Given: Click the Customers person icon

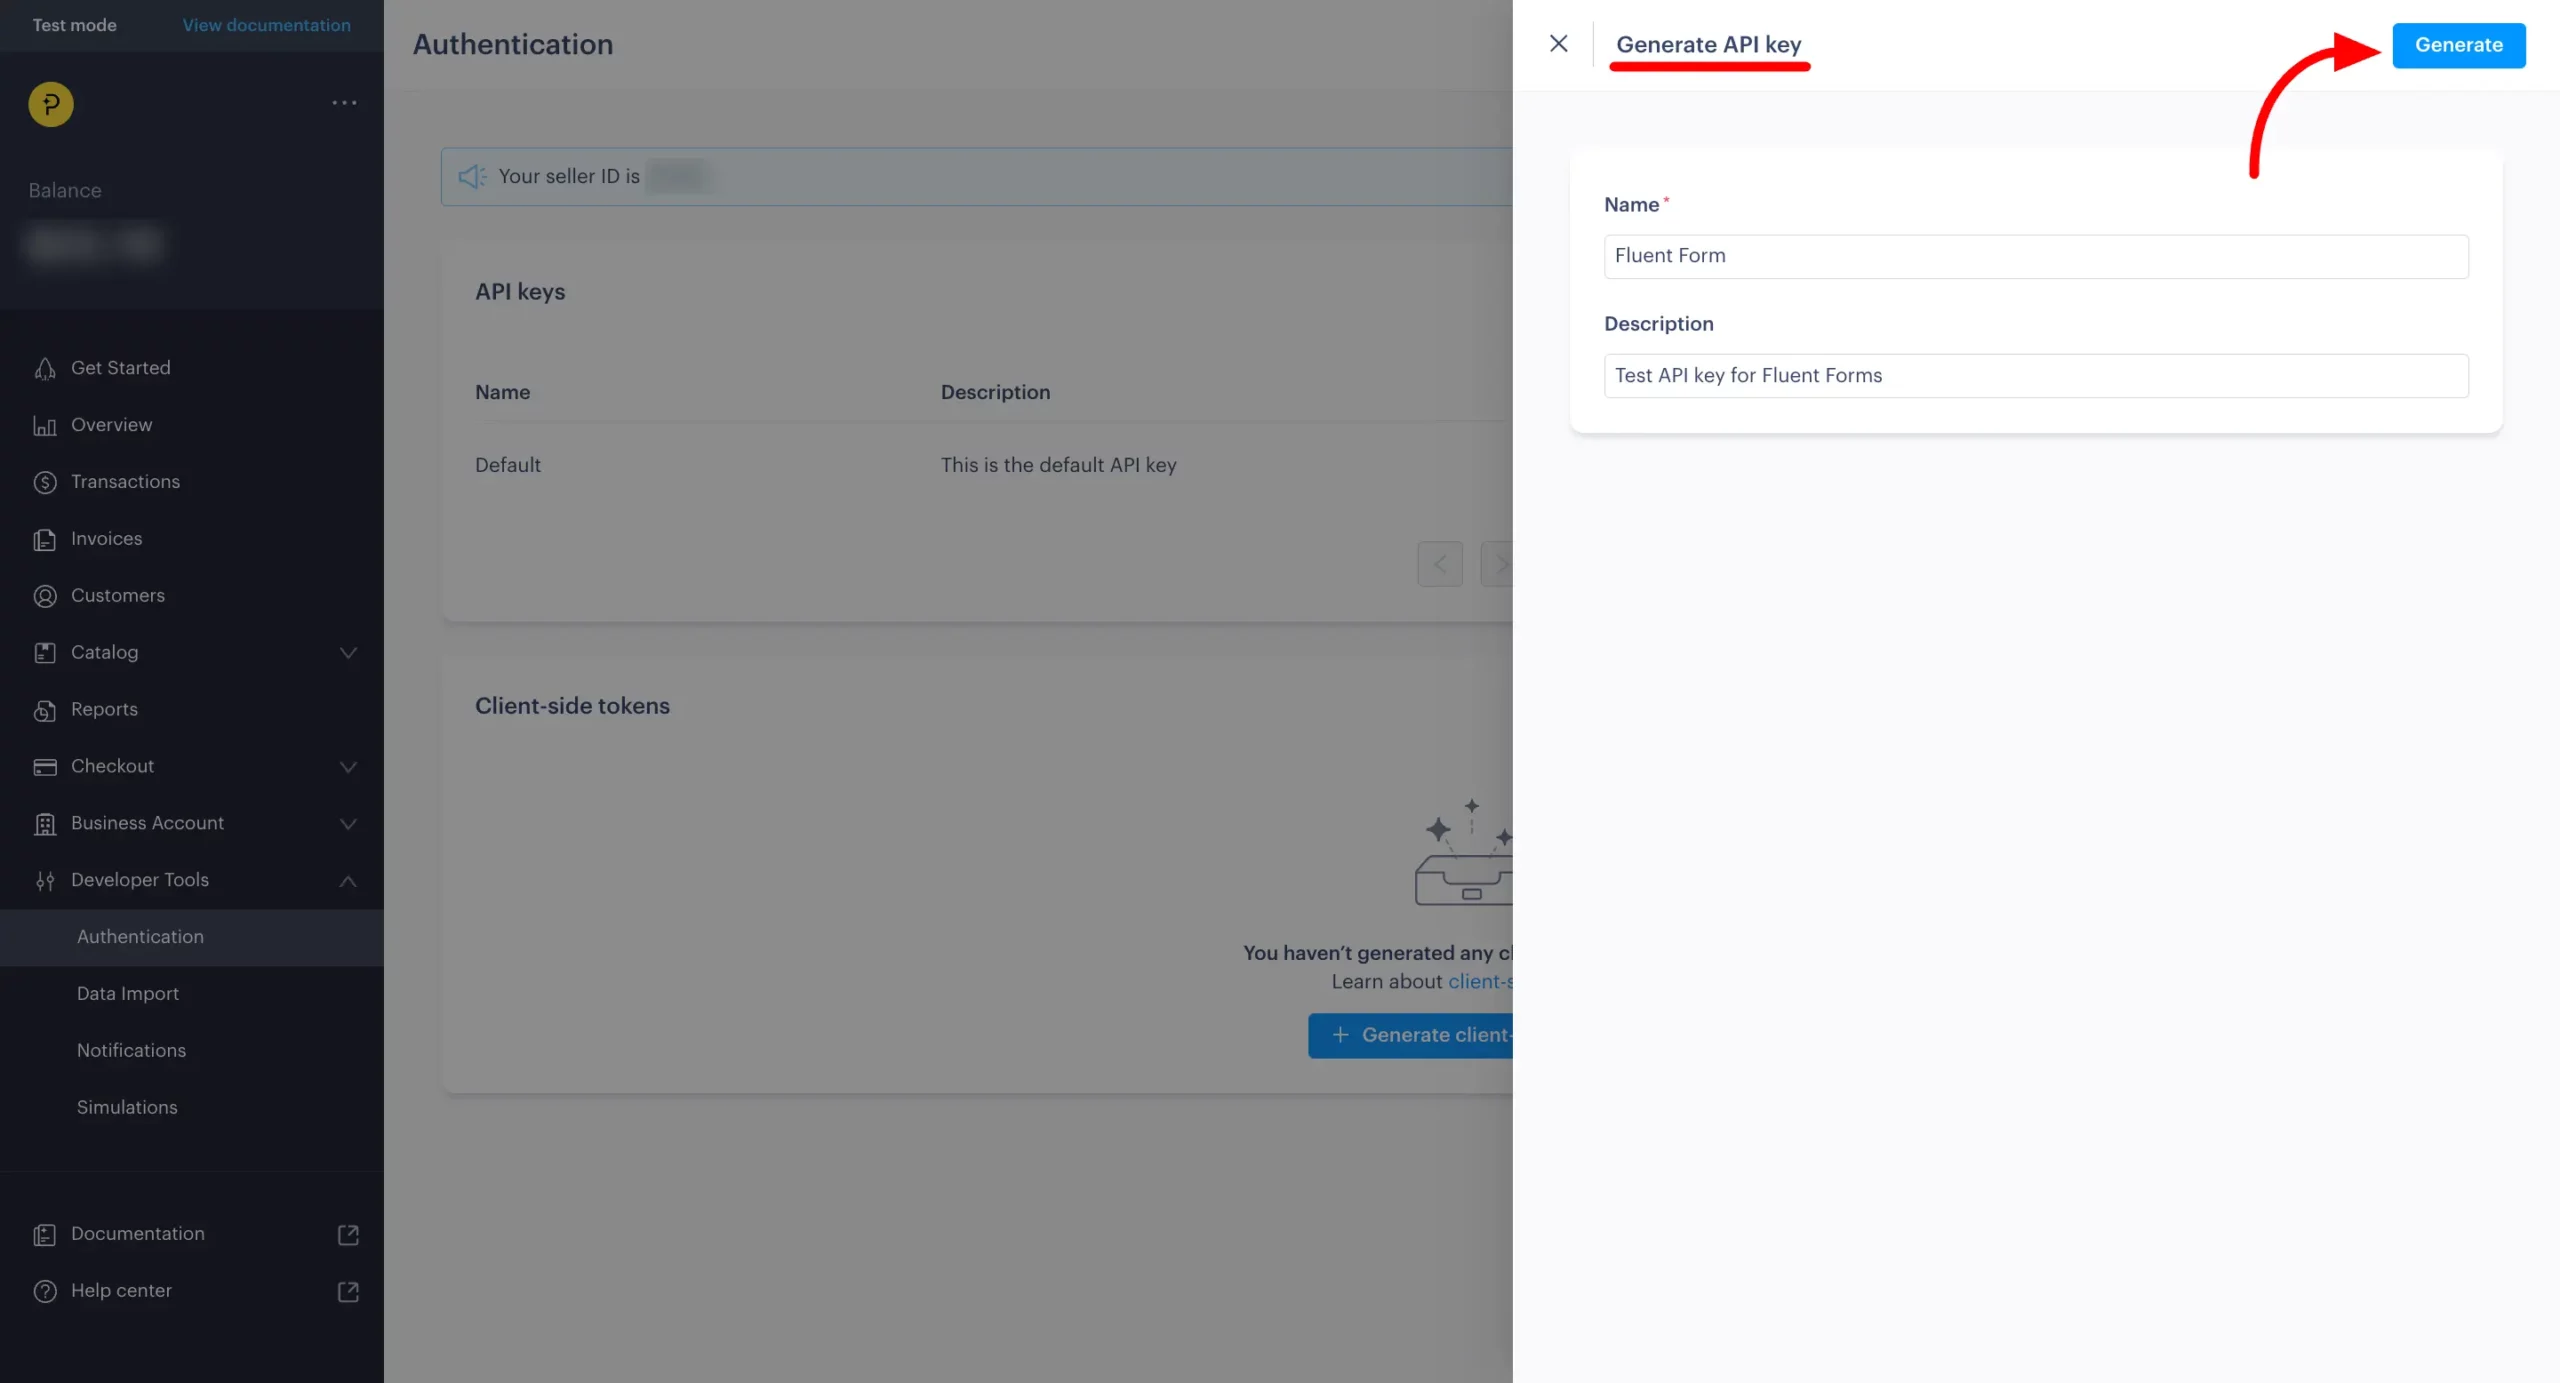Looking at the screenshot, I should (45, 596).
